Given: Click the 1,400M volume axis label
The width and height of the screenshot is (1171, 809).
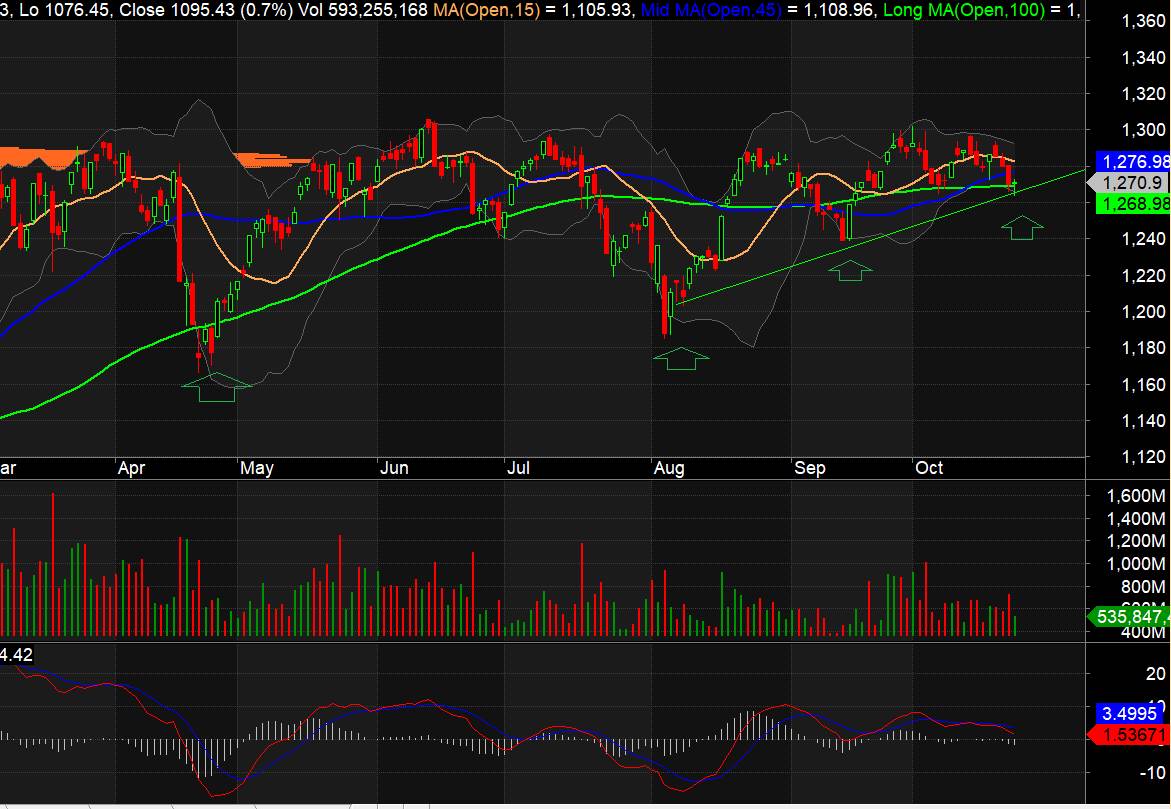Looking at the screenshot, I should click(x=1136, y=518).
